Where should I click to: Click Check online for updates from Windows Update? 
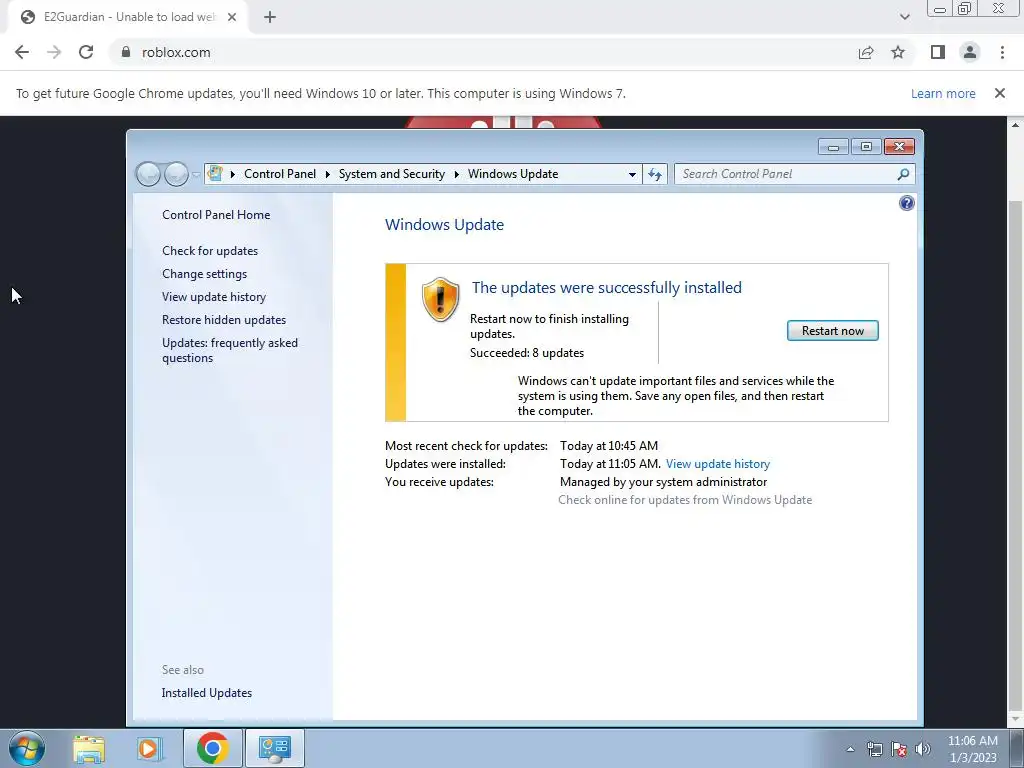[685, 500]
